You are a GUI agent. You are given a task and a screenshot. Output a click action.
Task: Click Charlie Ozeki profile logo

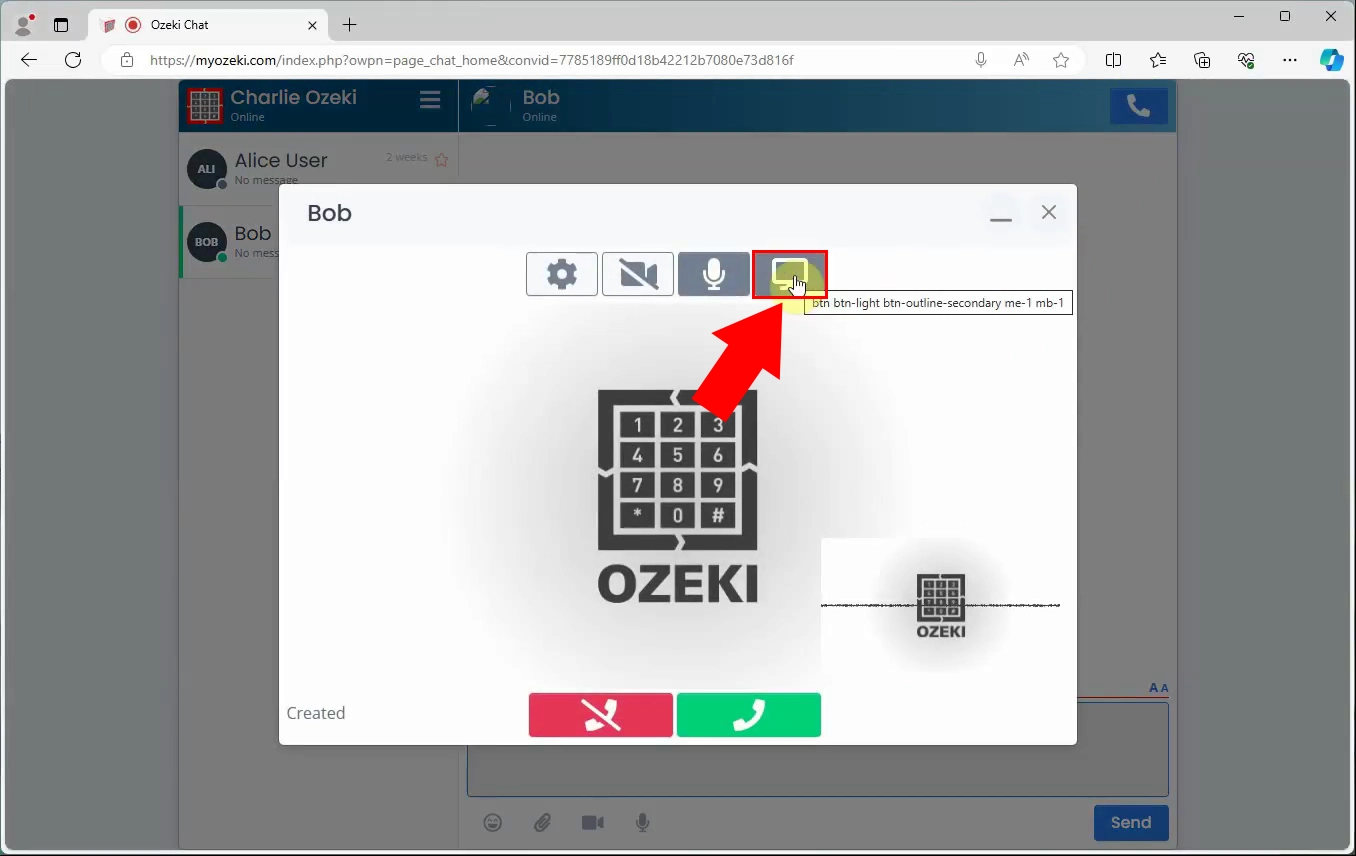[205, 105]
